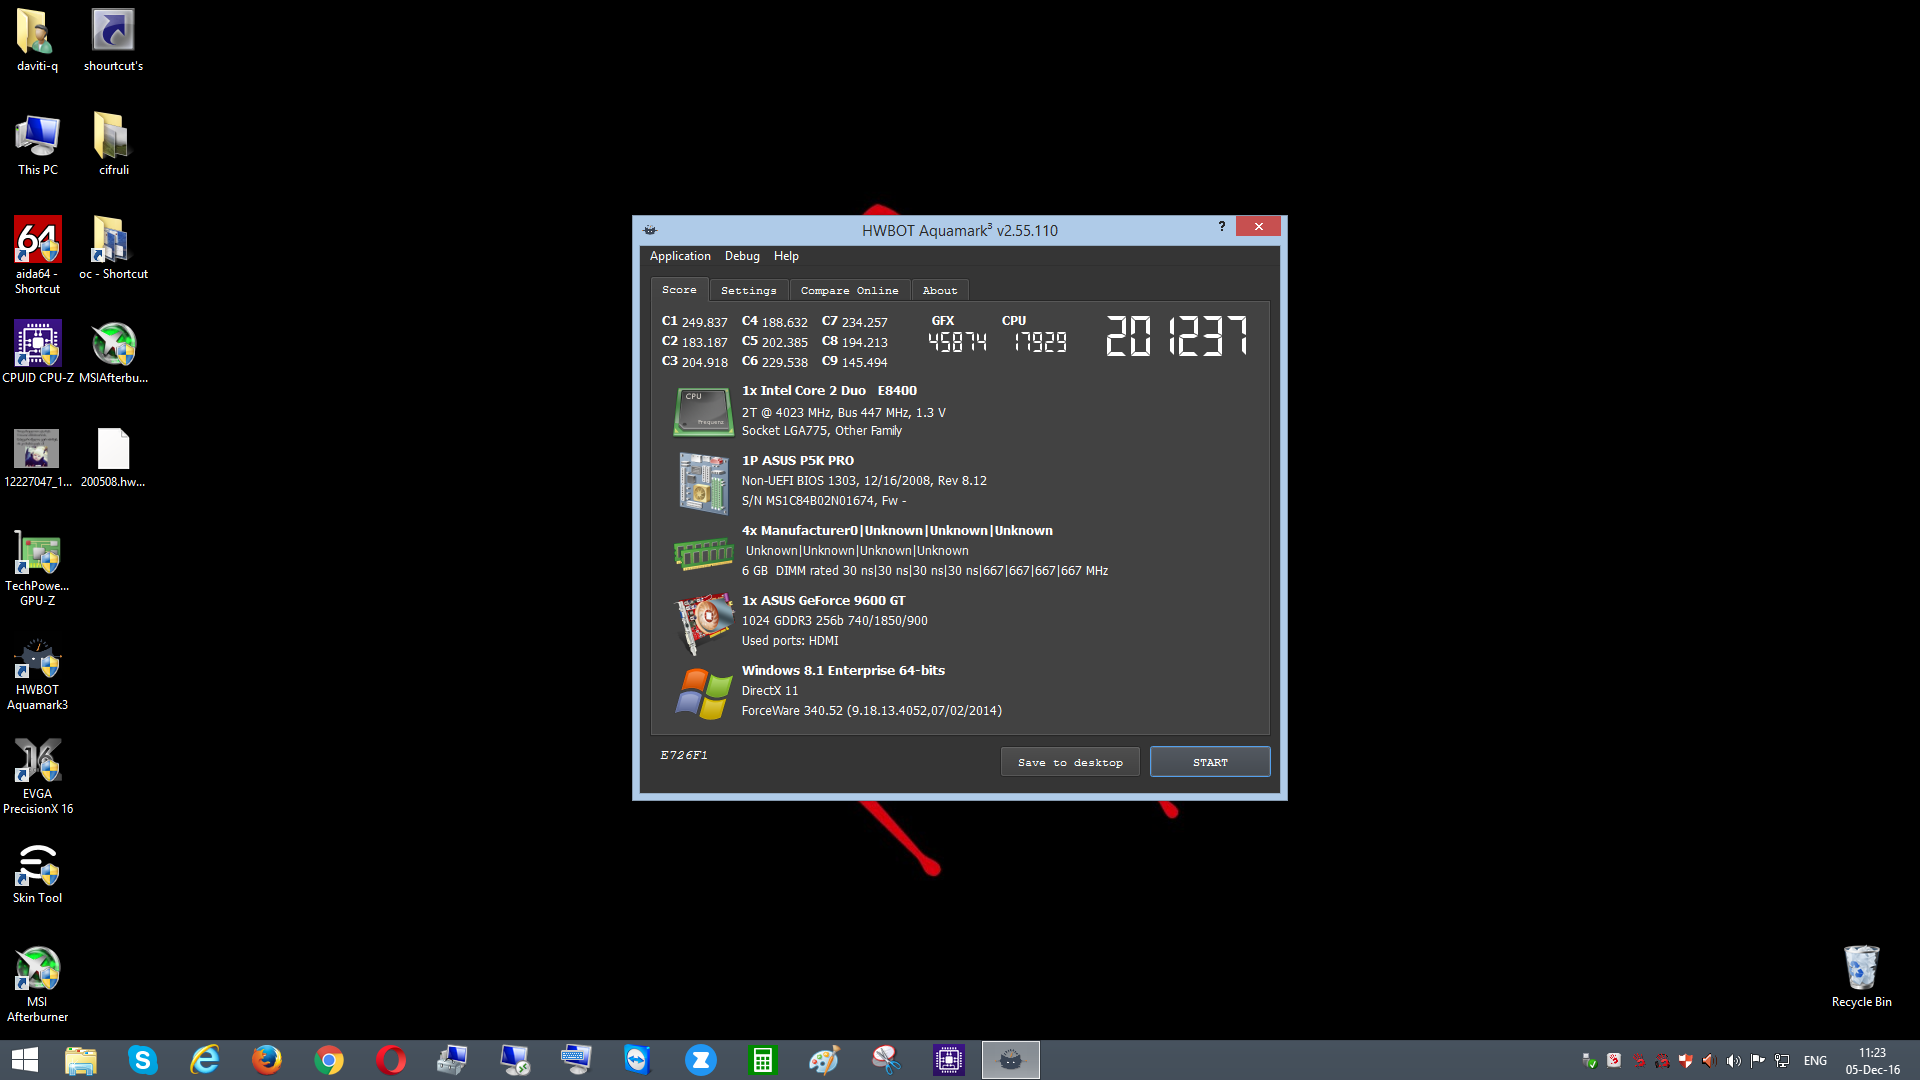The width and height of the screenshot is (1920, 1080).
Task: Open CPU-Z purple chip icon in taskbar
Action: click(x=949, y=1060)
